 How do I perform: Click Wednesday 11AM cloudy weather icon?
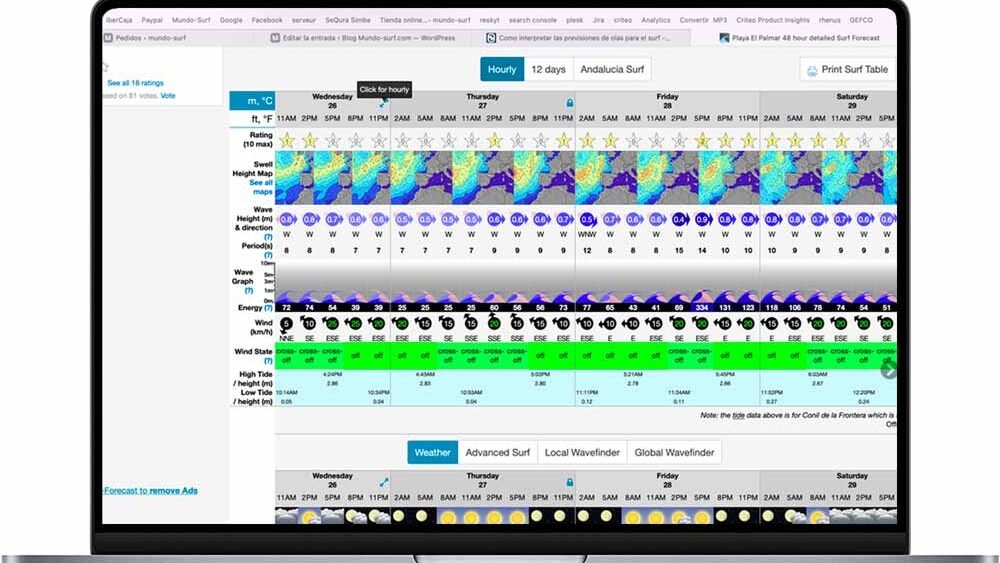[x=287, y=516]
